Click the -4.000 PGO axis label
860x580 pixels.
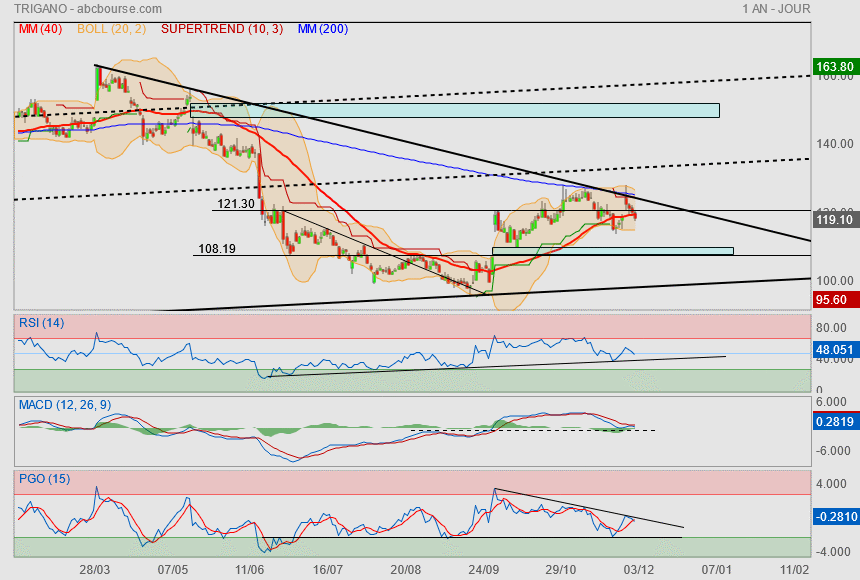click(x=831, y=551)
